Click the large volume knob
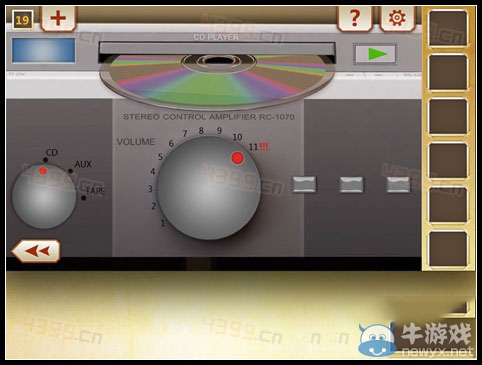Image resolution: width=482 pixels, height=365 pixels. click(209, 188)
